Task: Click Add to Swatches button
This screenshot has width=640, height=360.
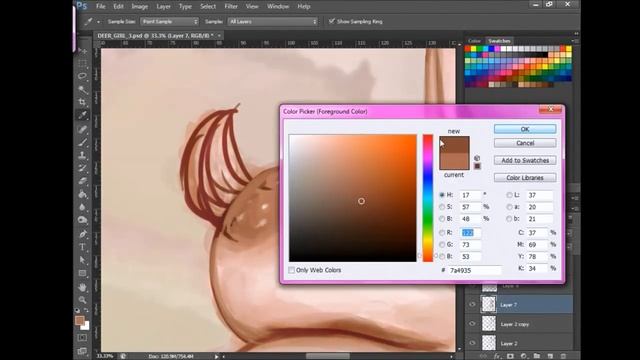Action: [x=525, y=160]
